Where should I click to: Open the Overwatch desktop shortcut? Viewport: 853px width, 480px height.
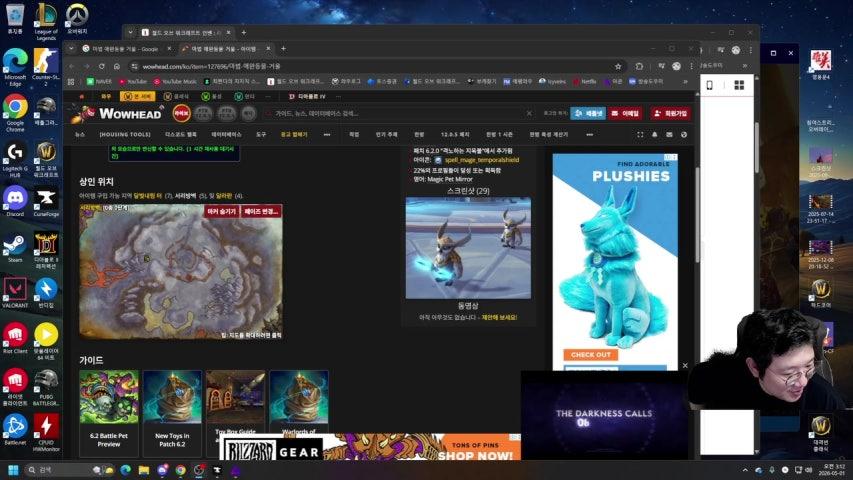(x=77, y=16)
